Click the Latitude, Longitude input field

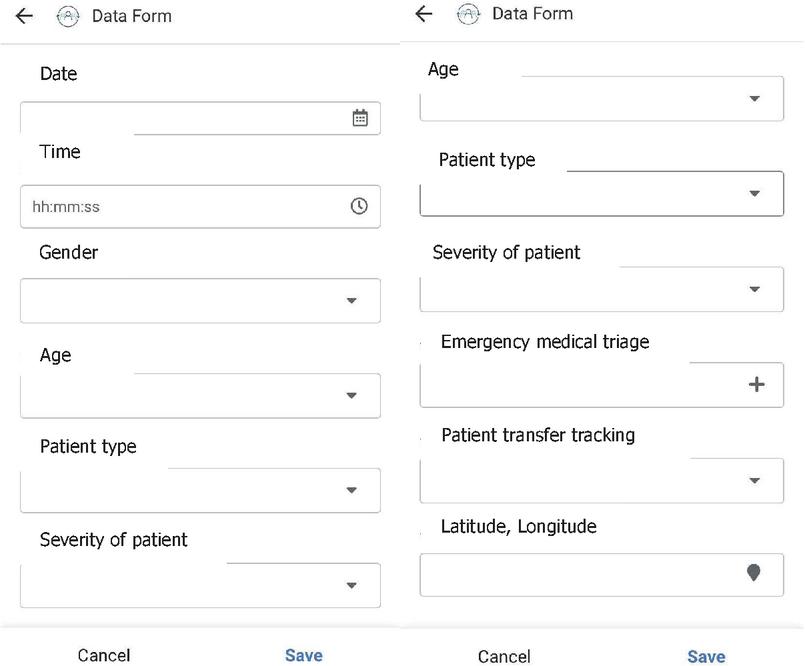[x=580, y=575]
